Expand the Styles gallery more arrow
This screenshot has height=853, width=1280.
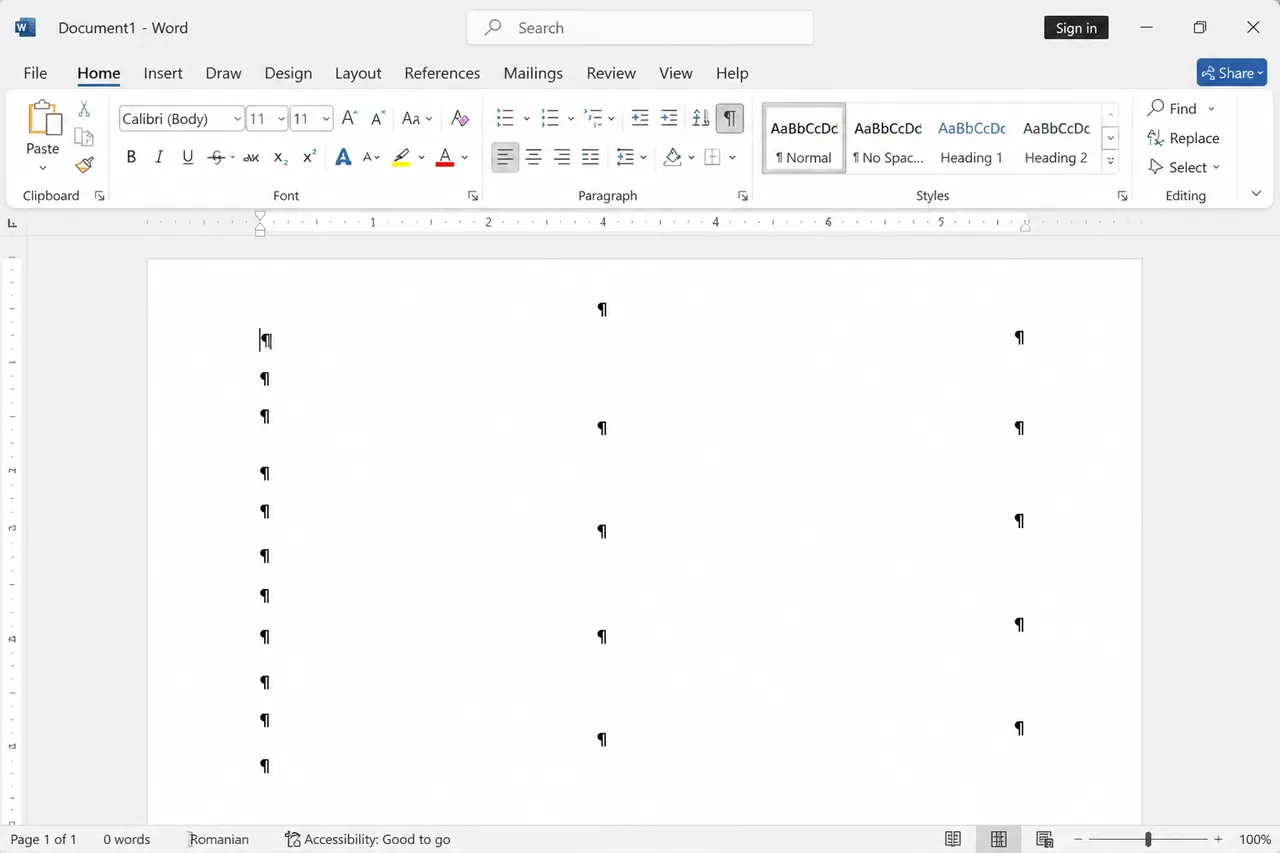(1111, 161)
